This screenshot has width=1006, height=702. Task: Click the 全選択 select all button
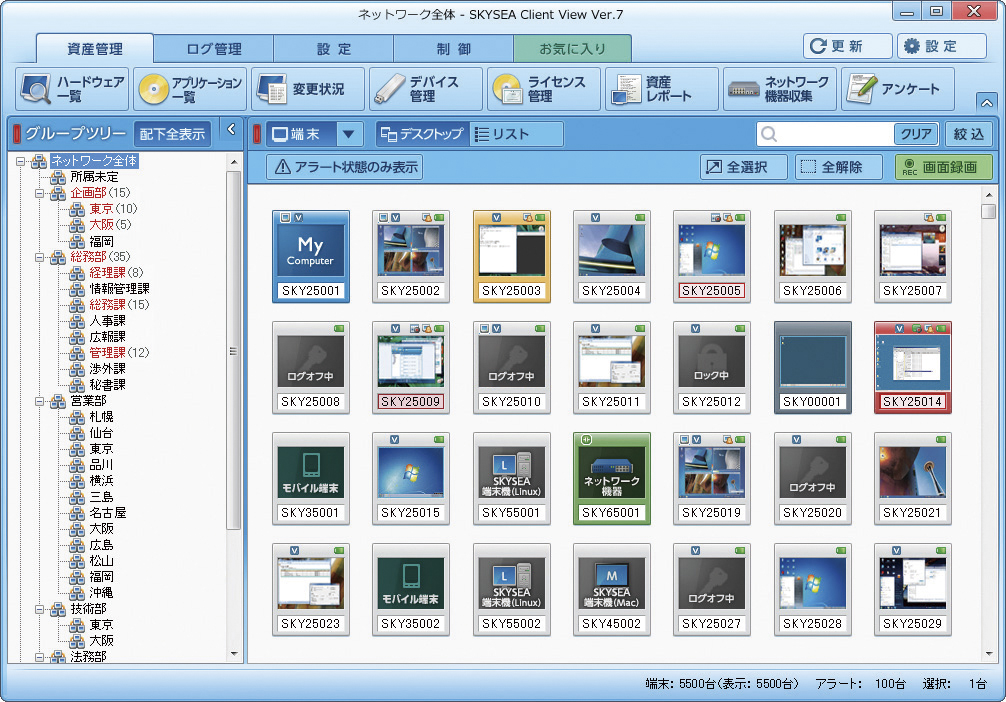coord(743,167)
